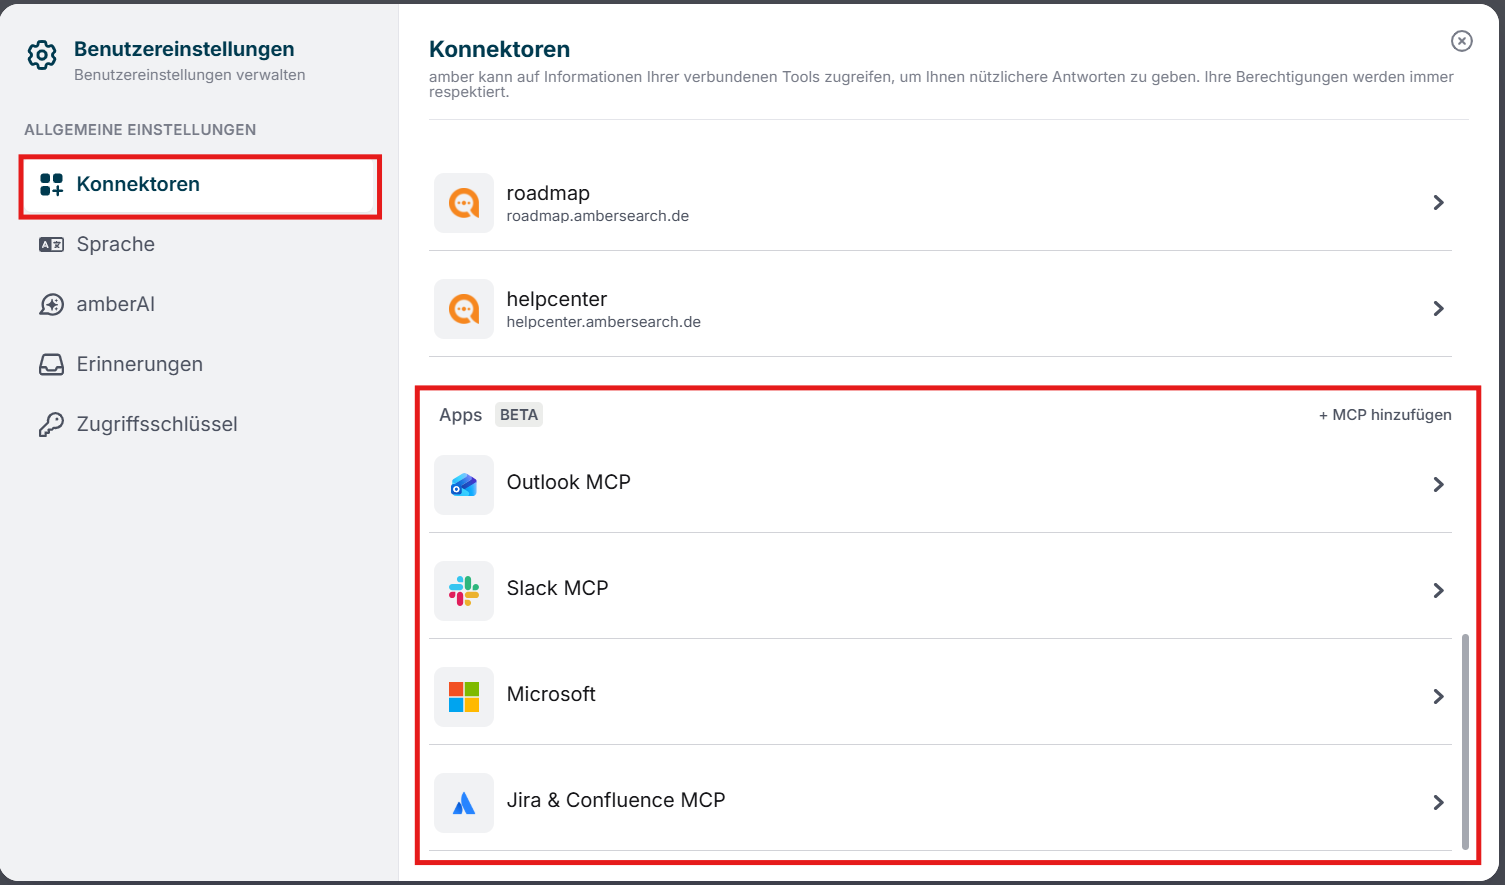The width and height of the screenshot is (1505, 885).
Task: Click the Microsoft row label
Action: click(551, 694)
